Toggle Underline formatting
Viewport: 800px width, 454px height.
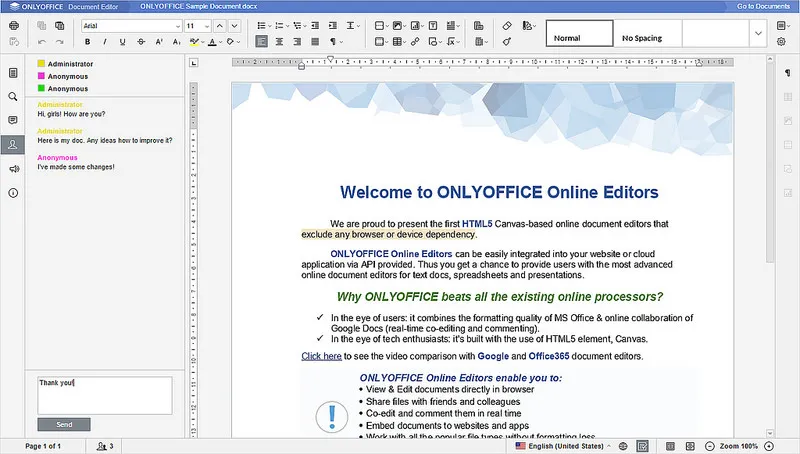click(122, 42)
